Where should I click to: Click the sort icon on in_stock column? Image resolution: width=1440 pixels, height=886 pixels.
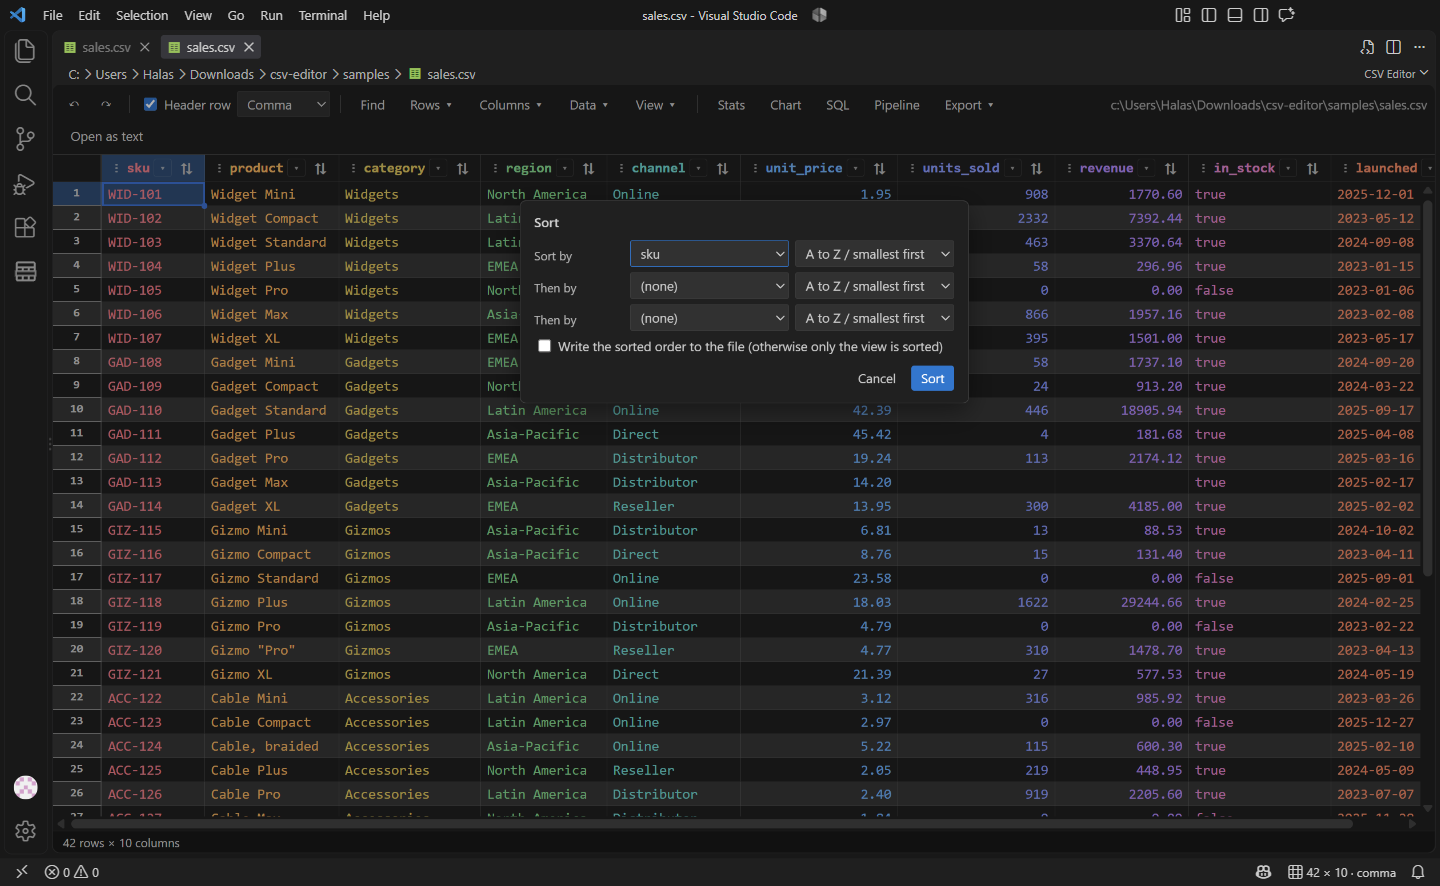[x=1312, y=169]
